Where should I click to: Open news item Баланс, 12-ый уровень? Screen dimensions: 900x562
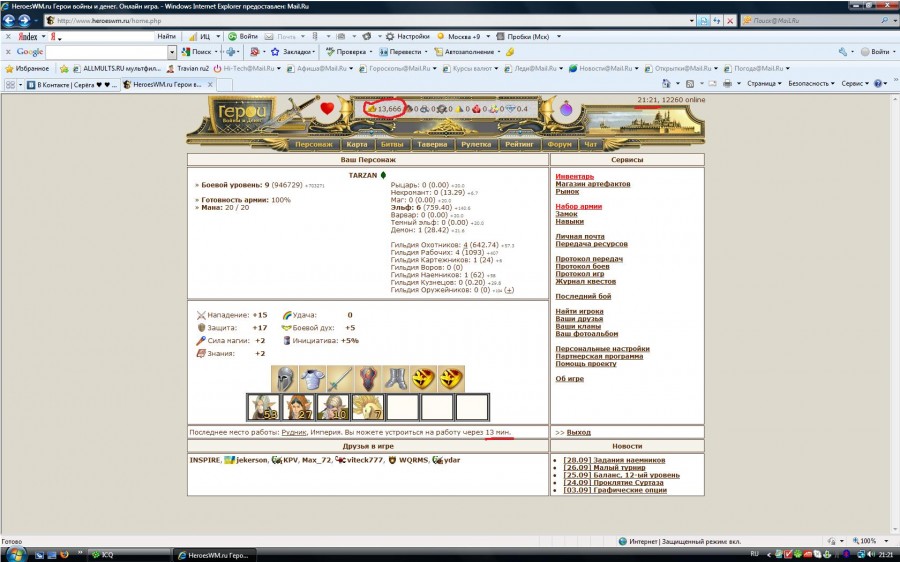tap(621, 475)
